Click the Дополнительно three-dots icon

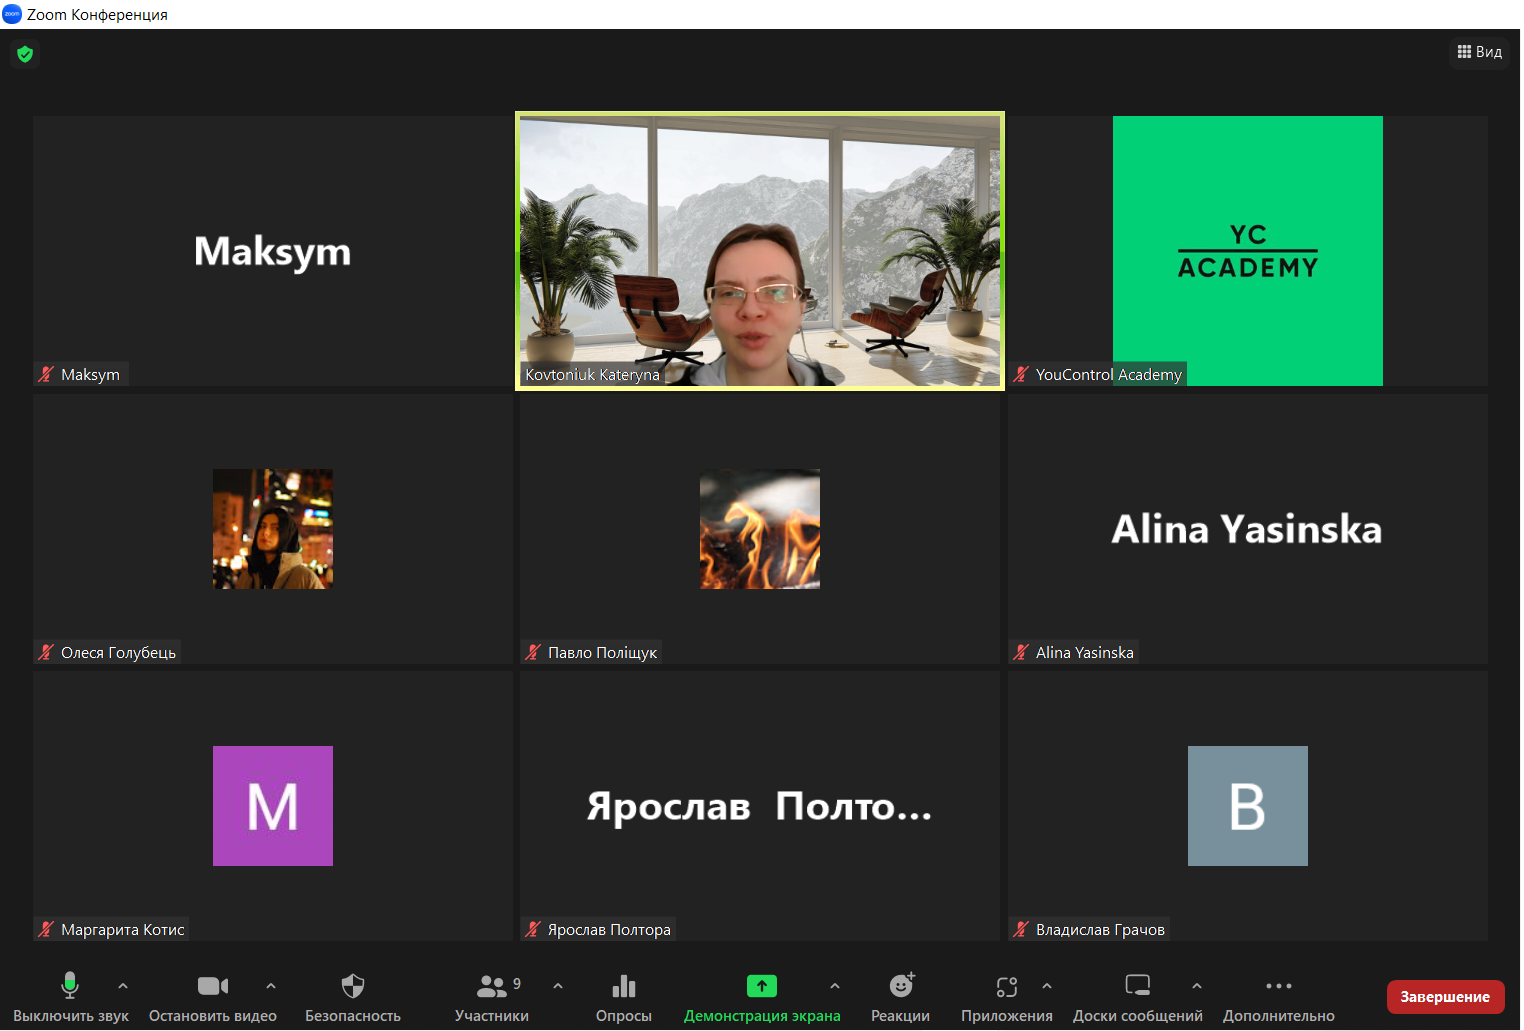coord(1278,987)
